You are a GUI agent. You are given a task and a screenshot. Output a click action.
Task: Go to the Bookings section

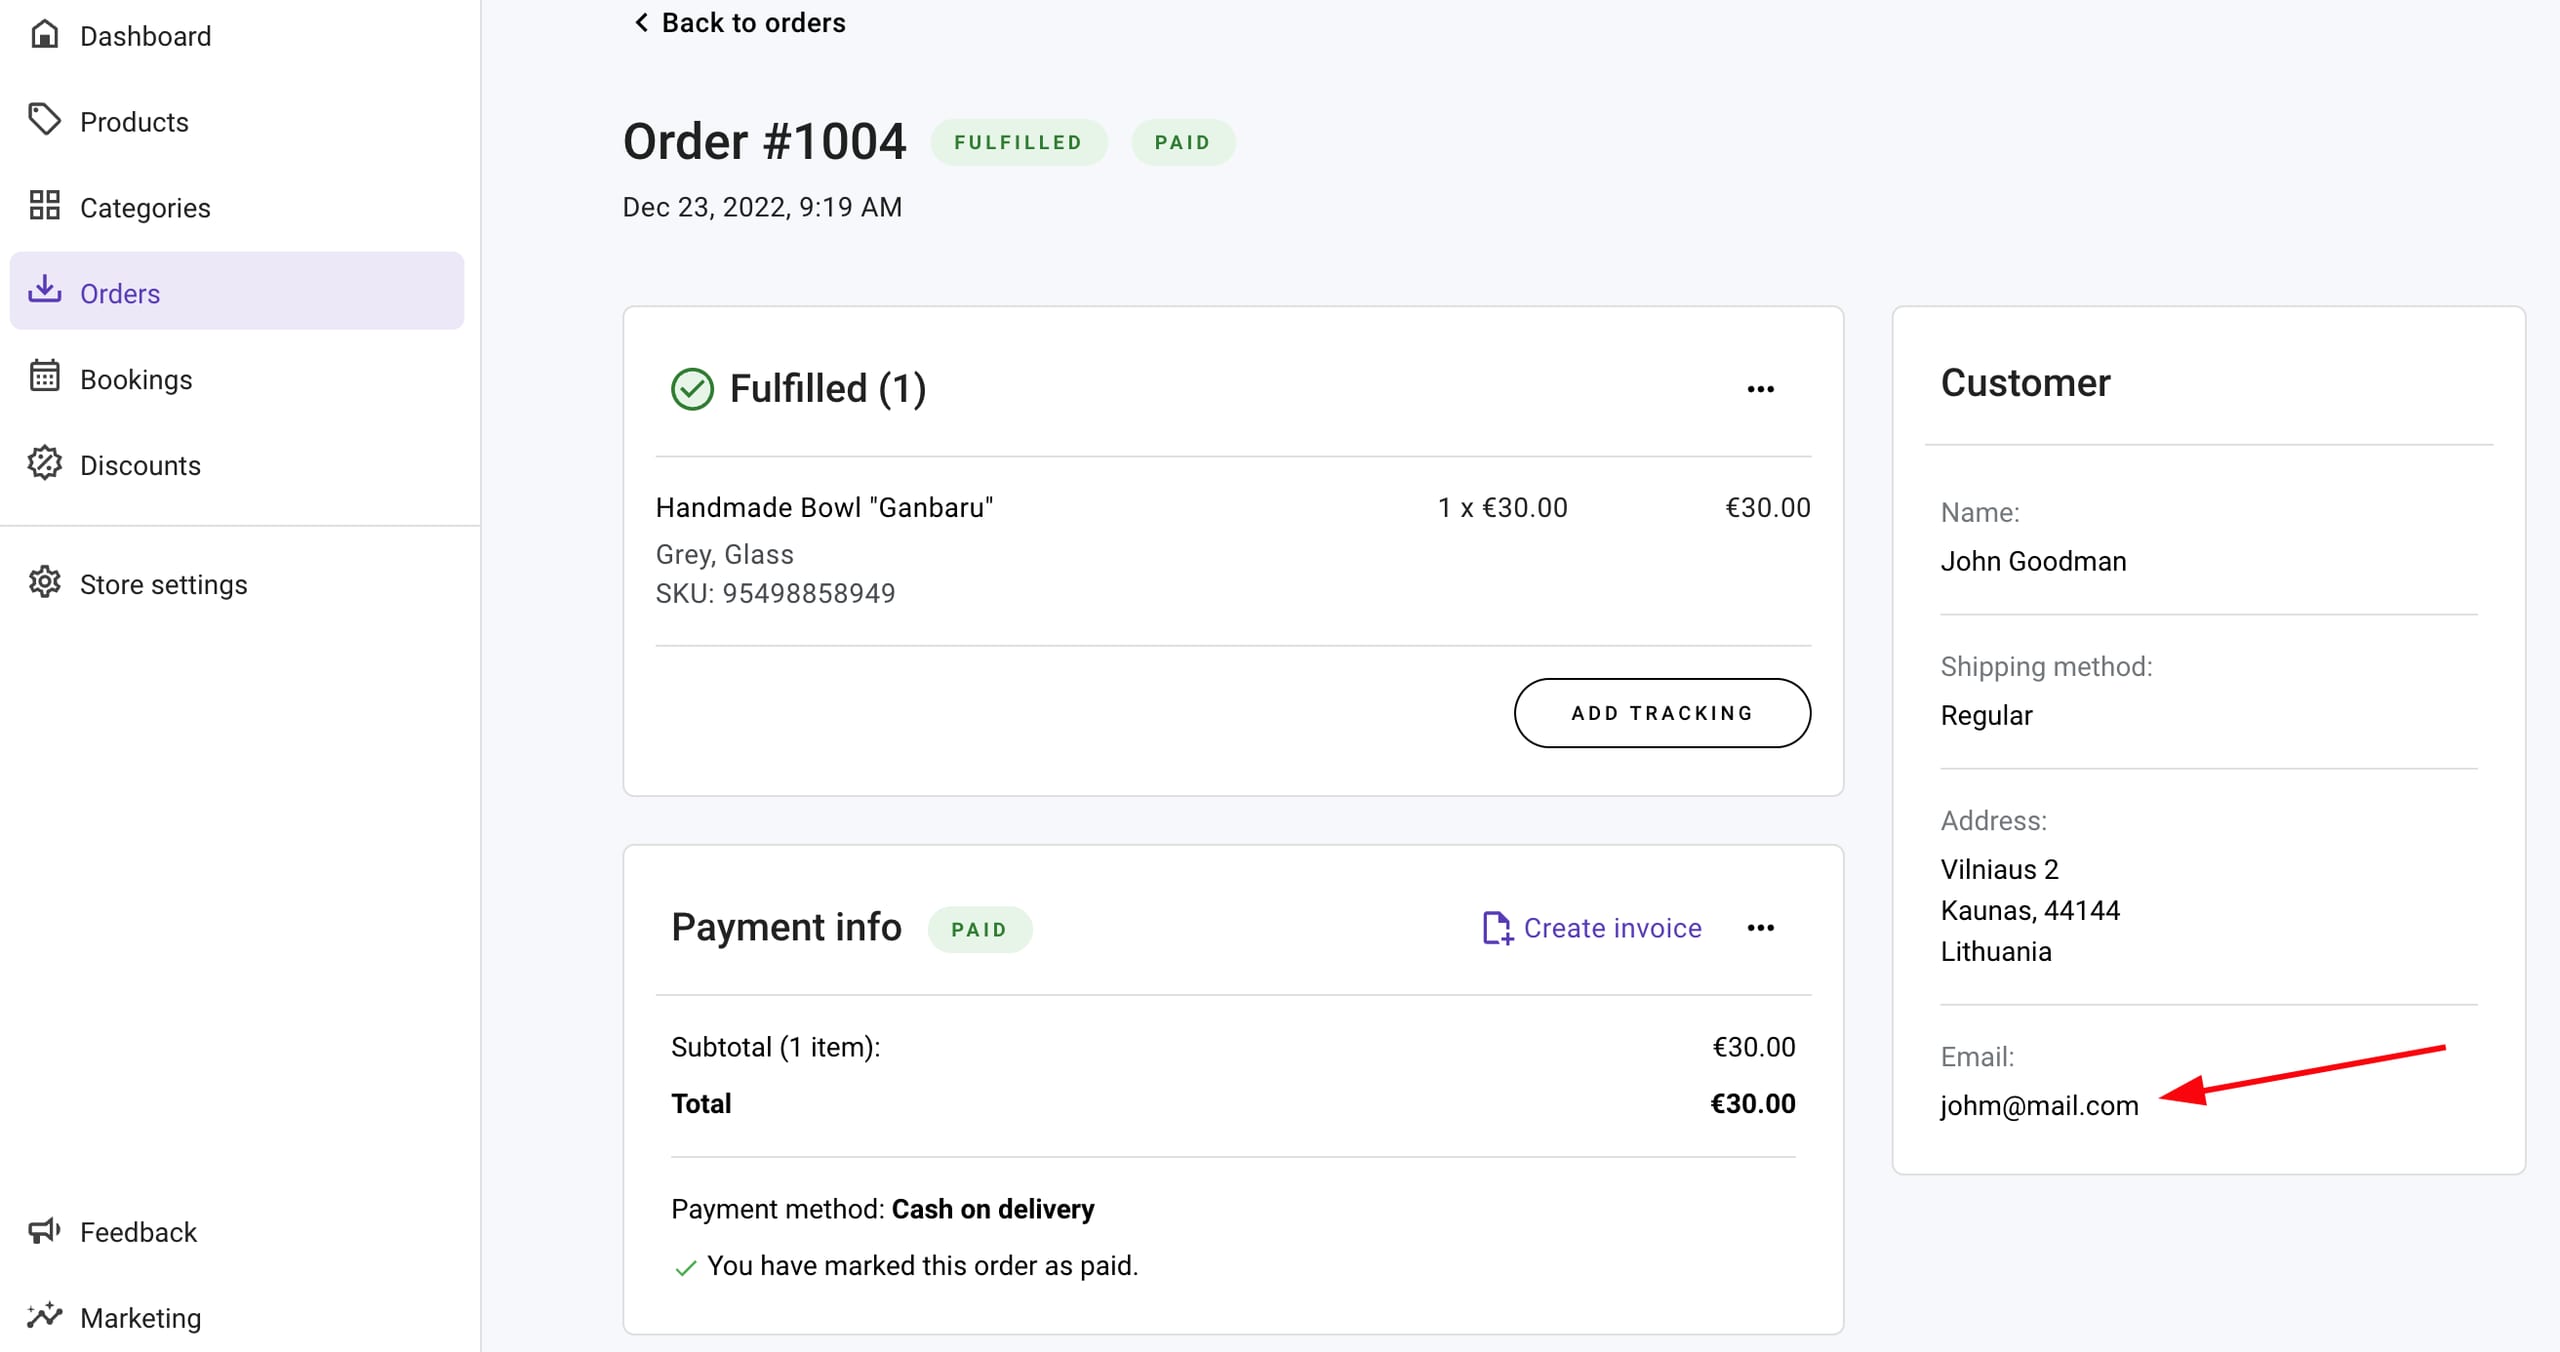click(x=136, y=380)
